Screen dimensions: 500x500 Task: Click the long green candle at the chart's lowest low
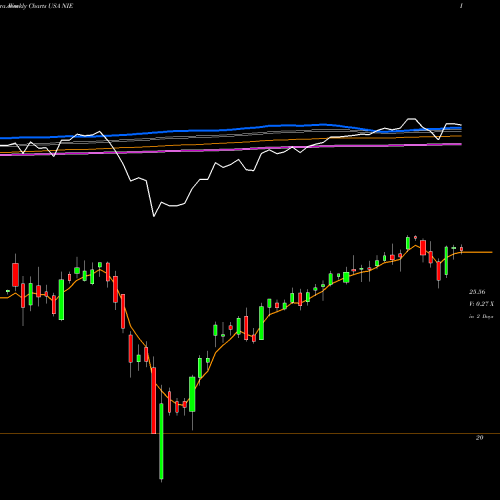pos(161,441)
